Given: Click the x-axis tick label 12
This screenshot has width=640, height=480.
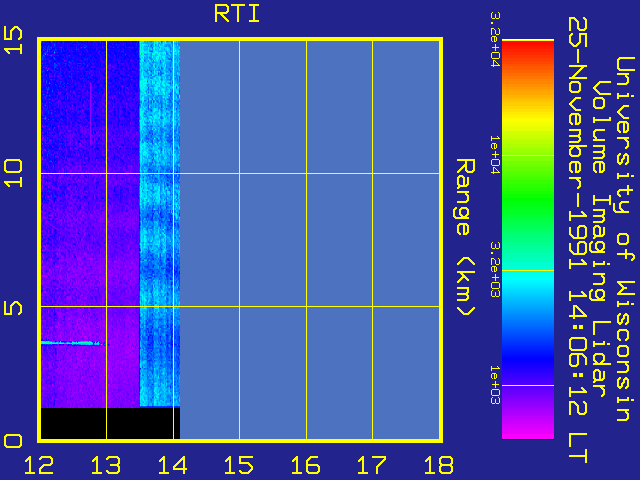Looking at the screenshot, I should pos(39,465).
